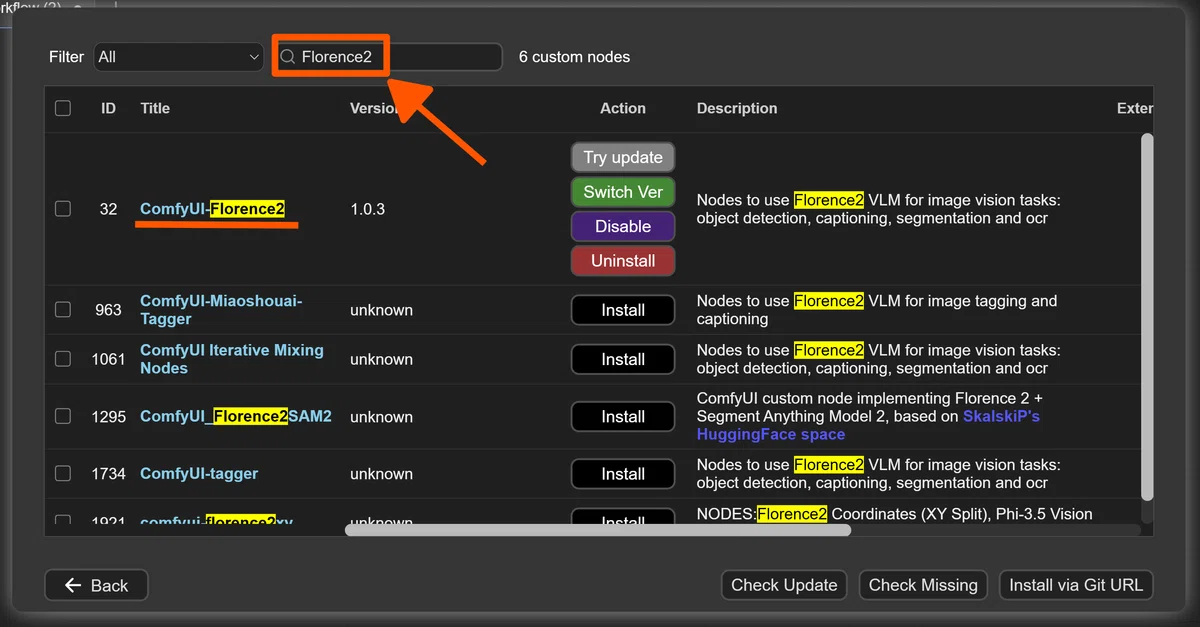Click version 1.0.3 cell
1200x627 pixels.
(x=367, y=209)
